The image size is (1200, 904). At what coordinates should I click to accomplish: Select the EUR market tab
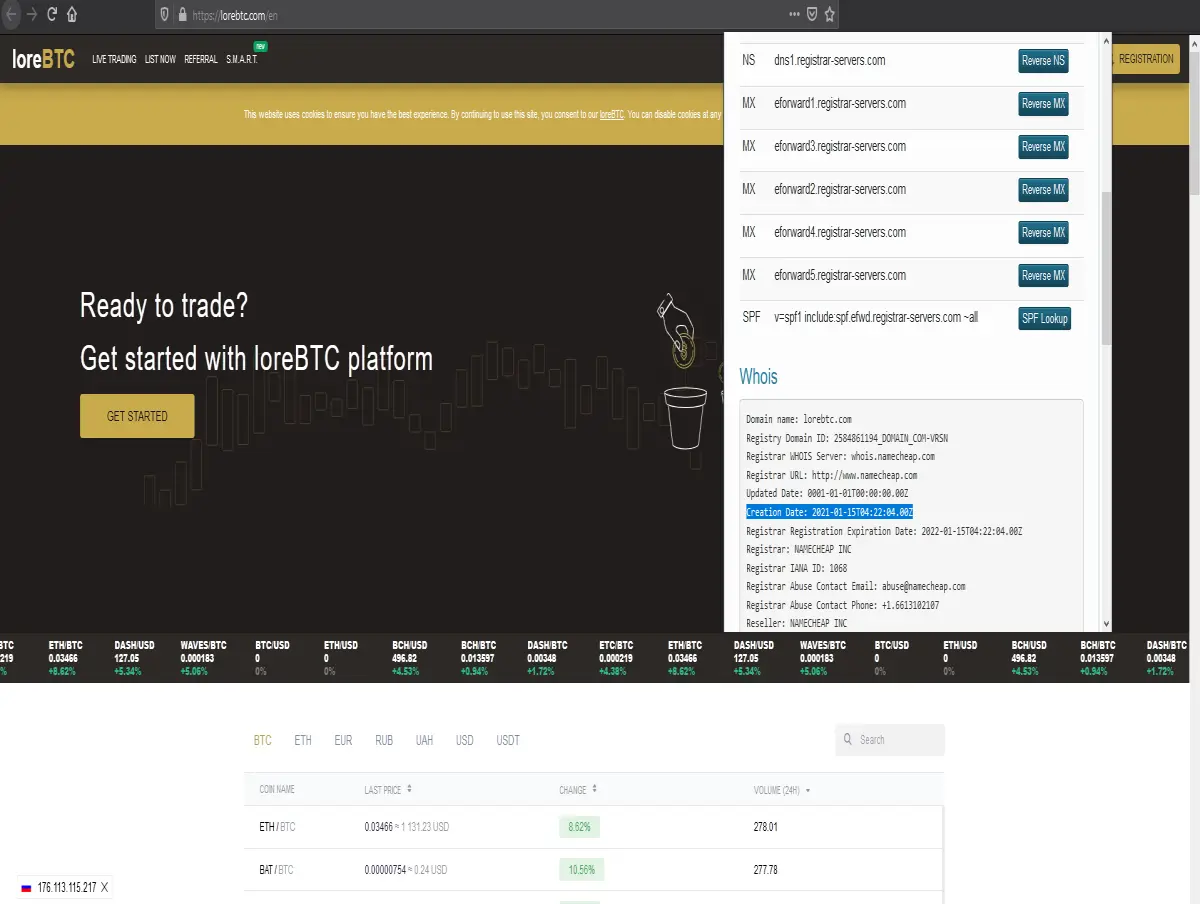[x=343, y=741]
